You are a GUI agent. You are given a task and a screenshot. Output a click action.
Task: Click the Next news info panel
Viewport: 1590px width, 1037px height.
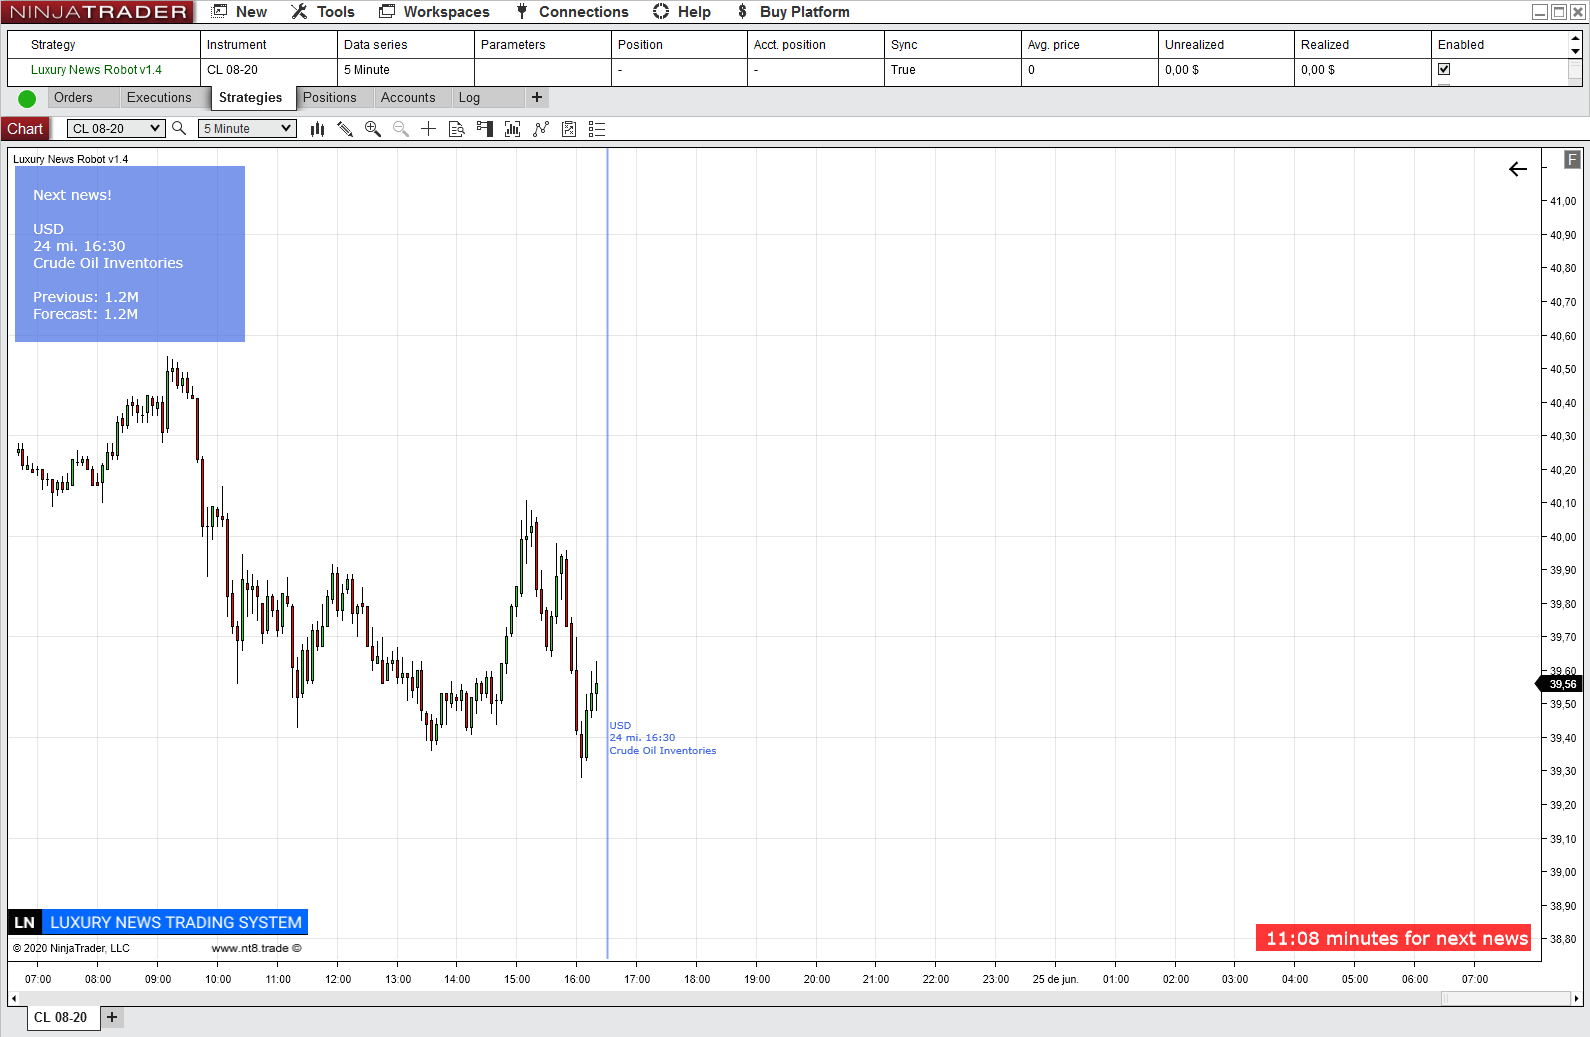130,254
